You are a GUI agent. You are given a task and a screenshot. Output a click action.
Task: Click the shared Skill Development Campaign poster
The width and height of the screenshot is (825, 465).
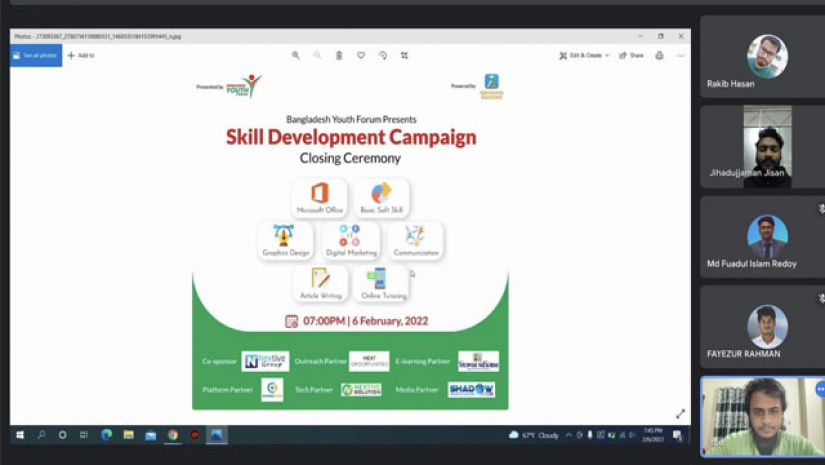pyautogui.click(x=350, y=240)
